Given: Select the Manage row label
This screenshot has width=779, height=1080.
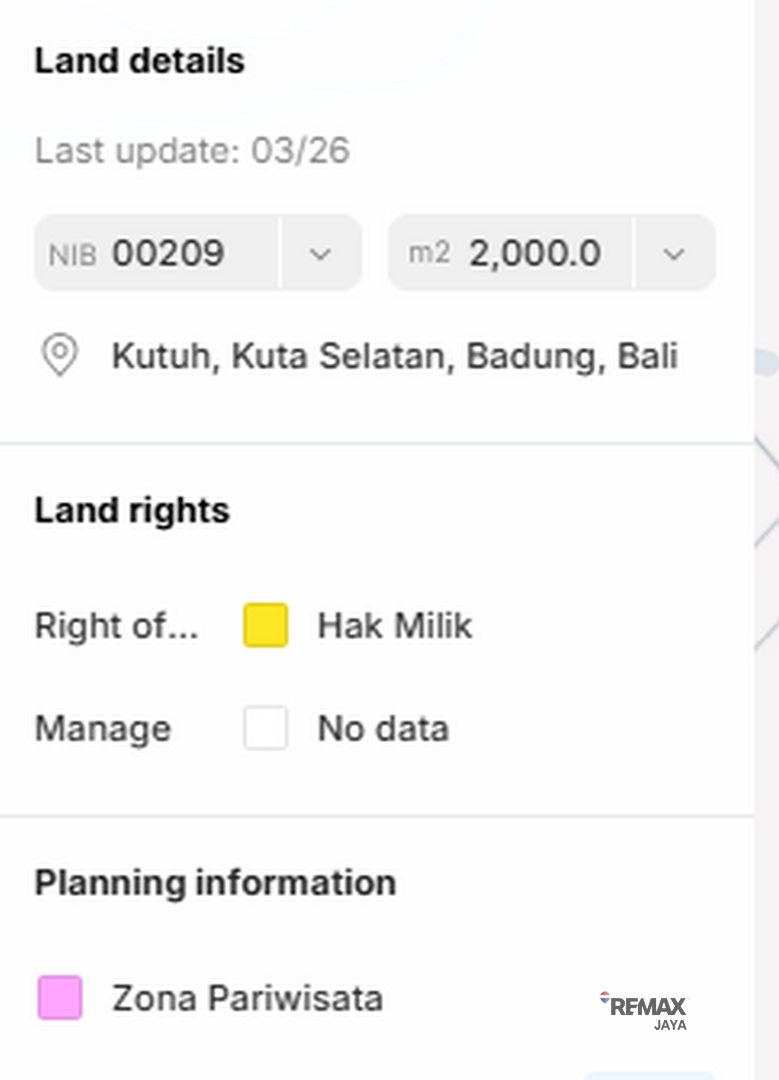Looking at the screenshot, I should (103, 728).
